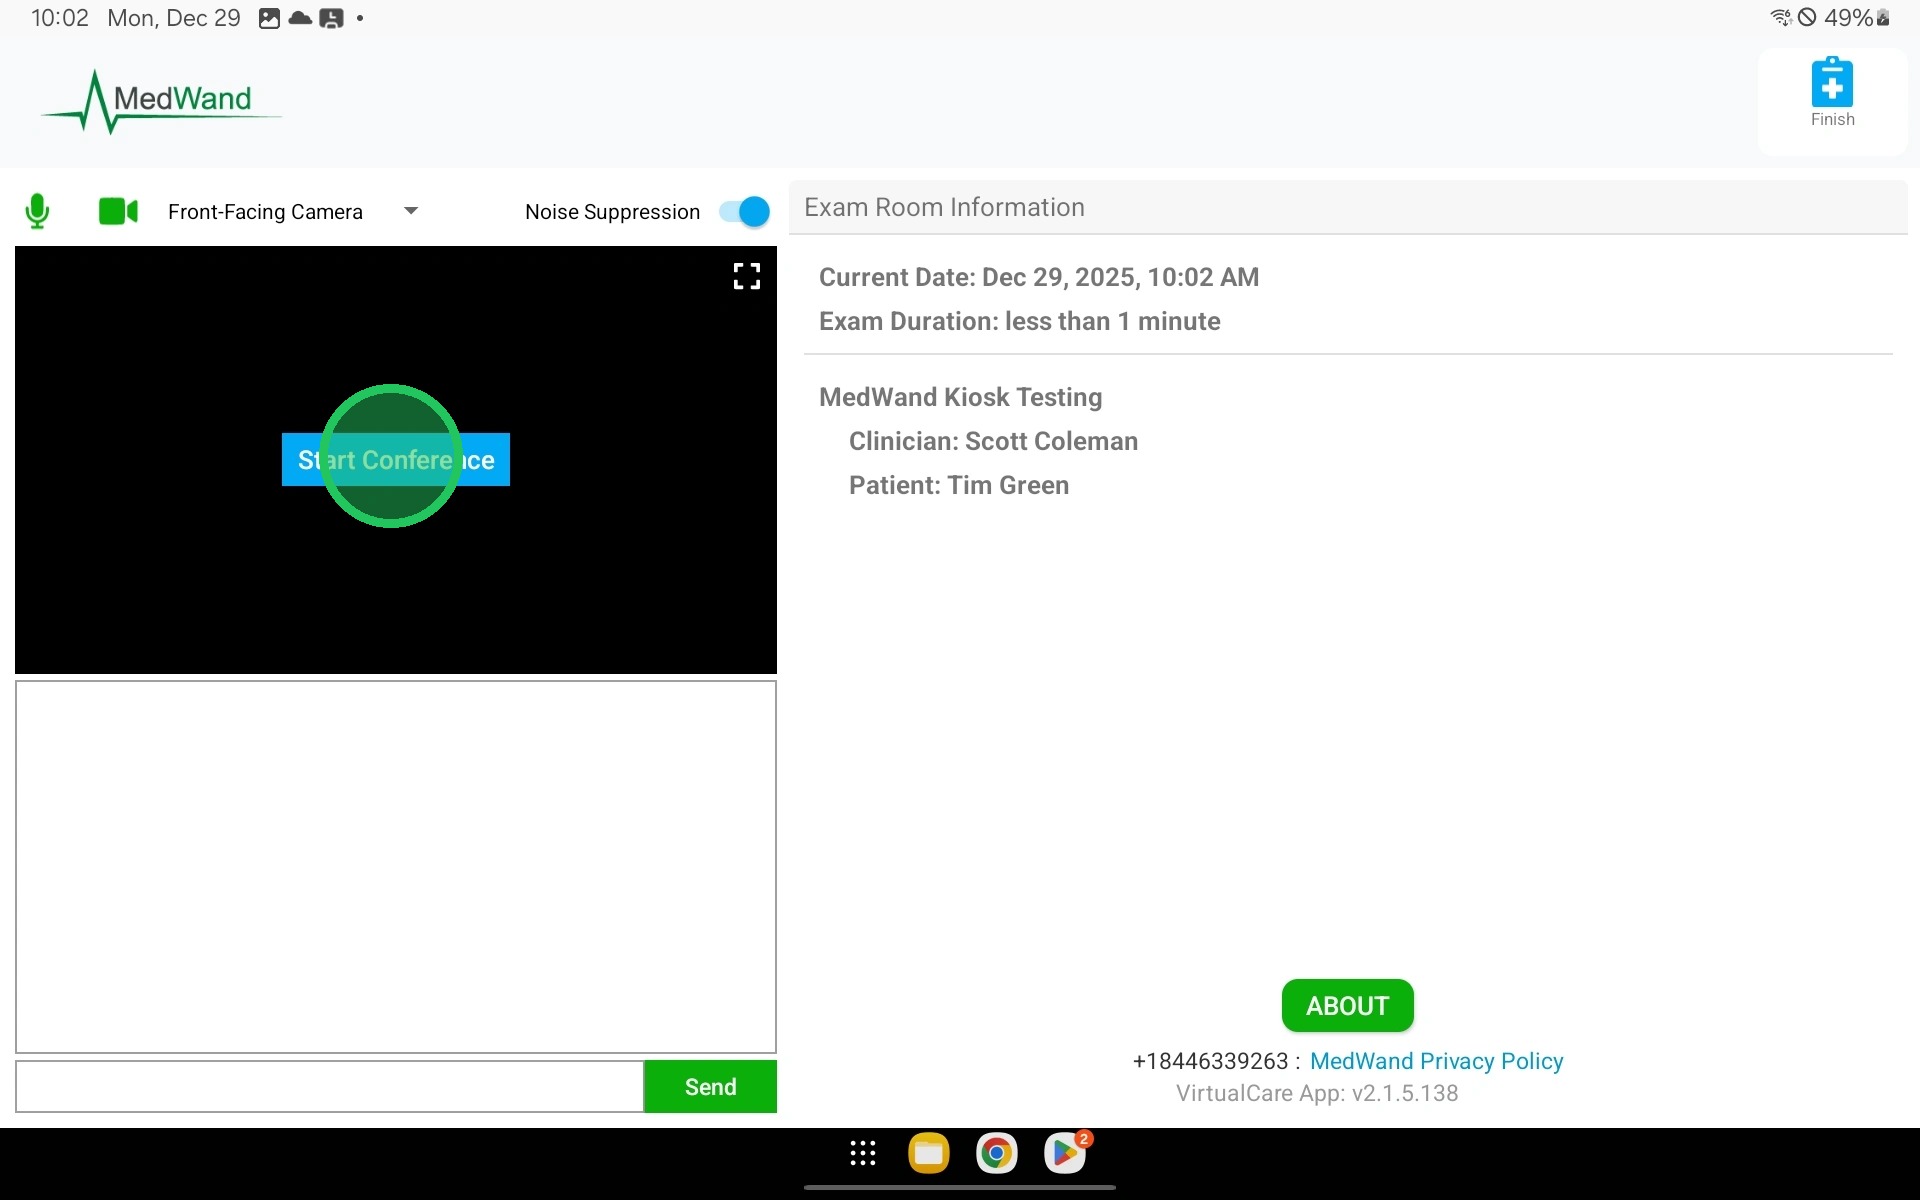Launch Chrome from the taskbar
Image resolution: width=1920 pixels, height=1200 pixels.
(x=996, y=1153)
